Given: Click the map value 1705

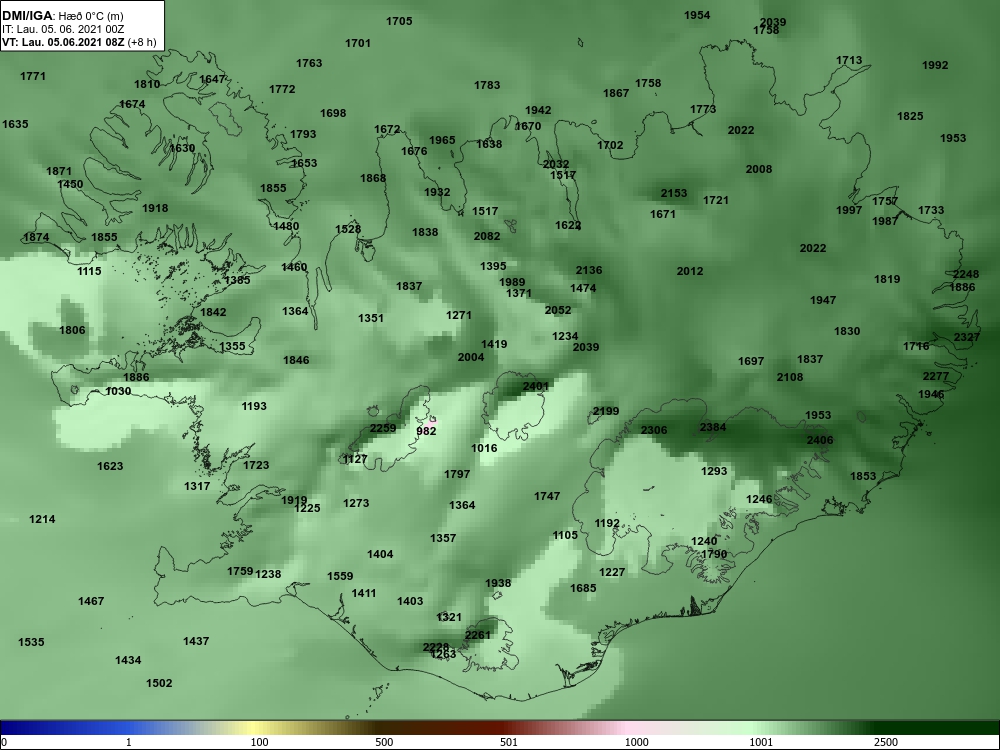Looking at the screenshot, I should pos(399,22).
